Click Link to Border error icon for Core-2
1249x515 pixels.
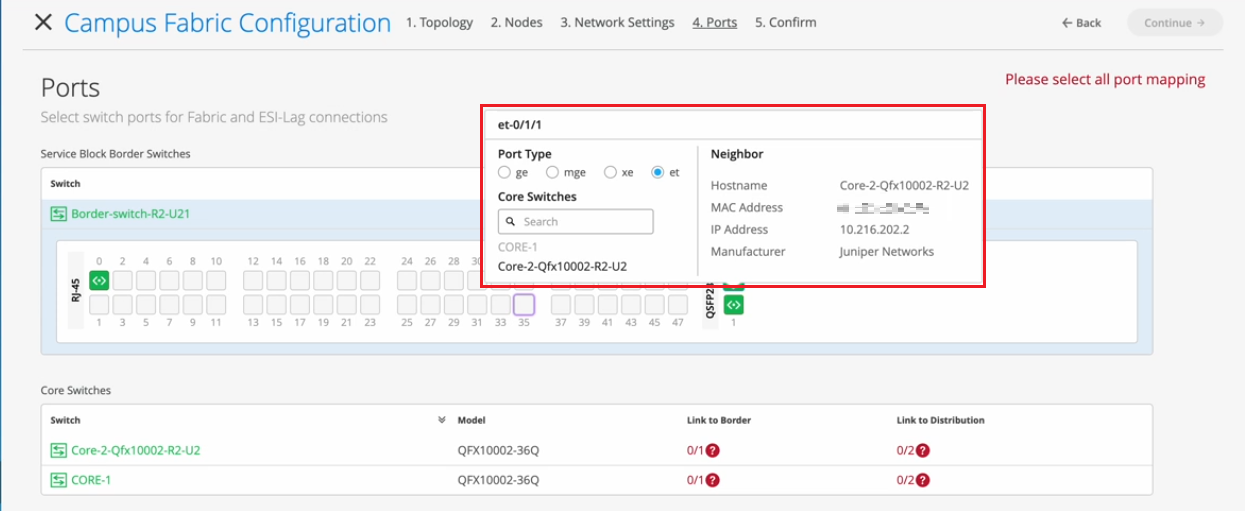(x=713, y=450)
